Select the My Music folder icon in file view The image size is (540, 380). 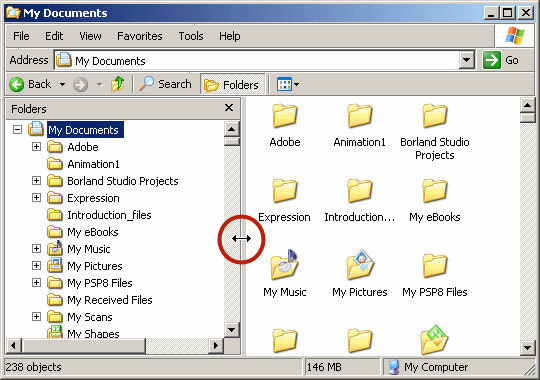point(284,265)
